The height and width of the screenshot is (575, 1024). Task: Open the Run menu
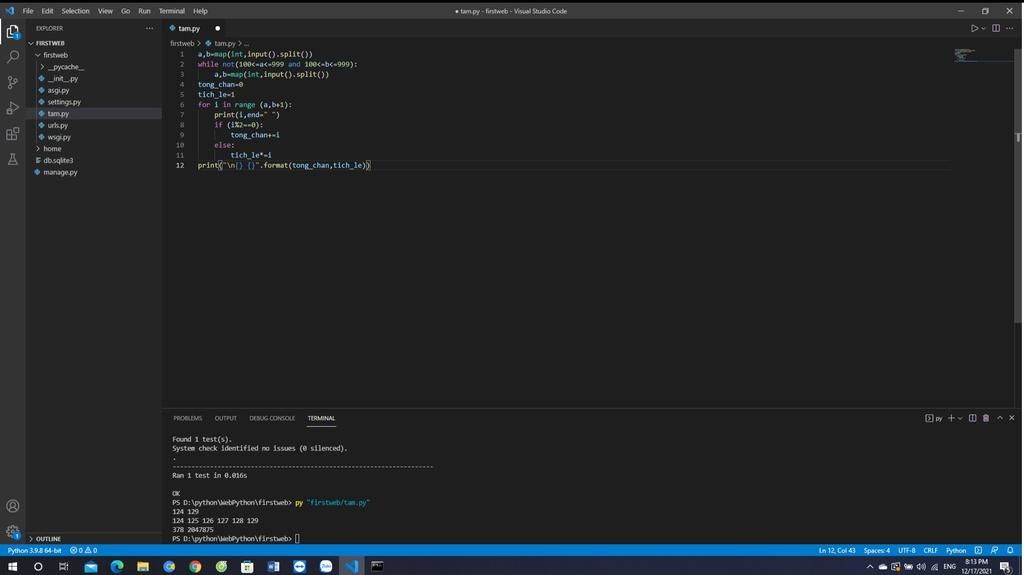tap(144, 11)
